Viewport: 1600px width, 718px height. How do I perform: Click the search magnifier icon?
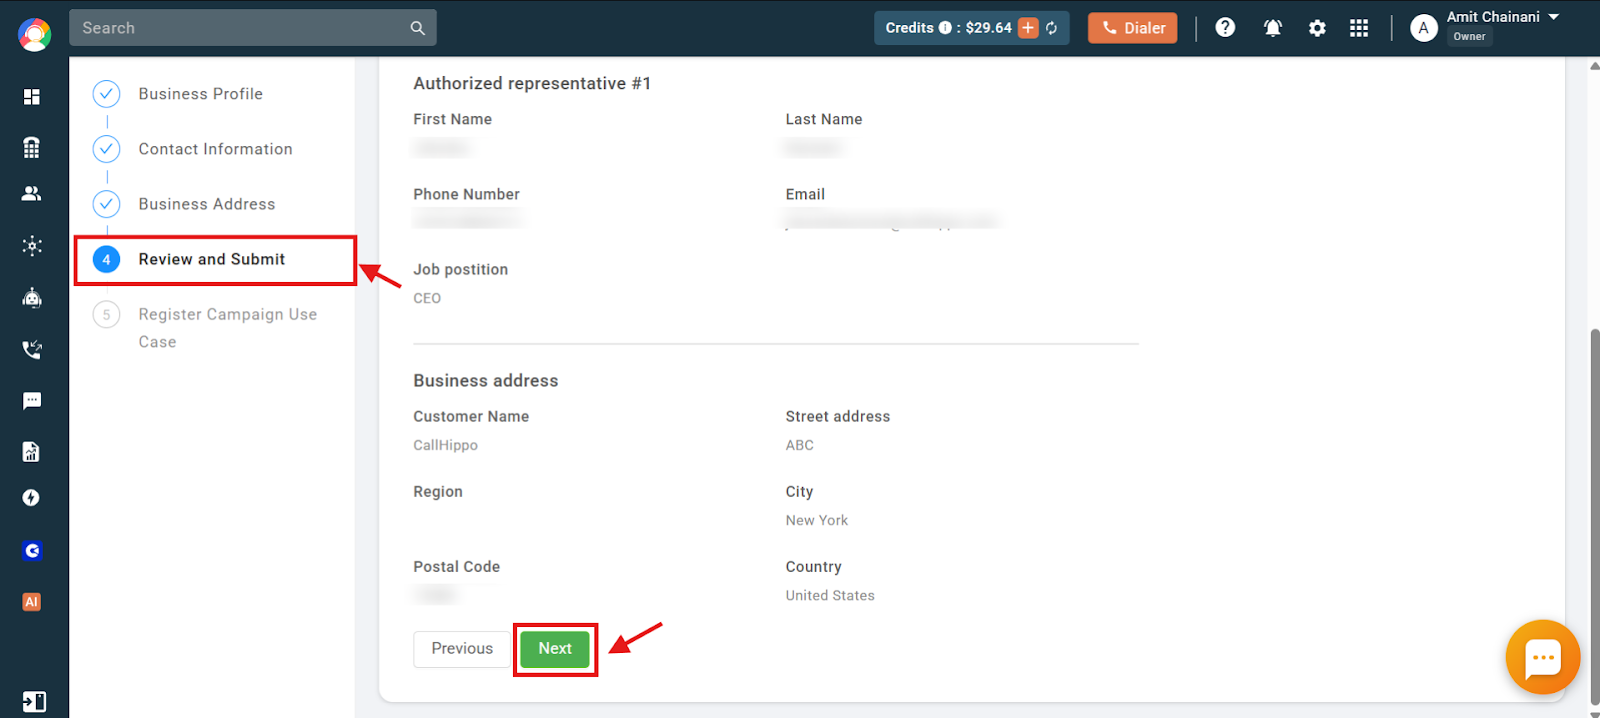[417, 28]
